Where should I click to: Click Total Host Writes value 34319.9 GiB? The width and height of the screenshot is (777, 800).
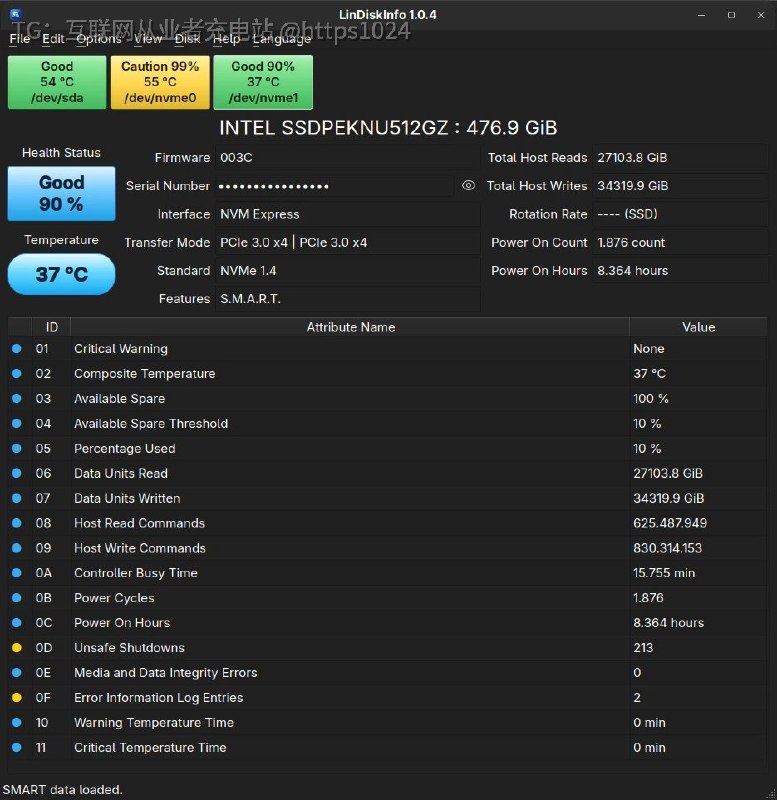point(681,186)
